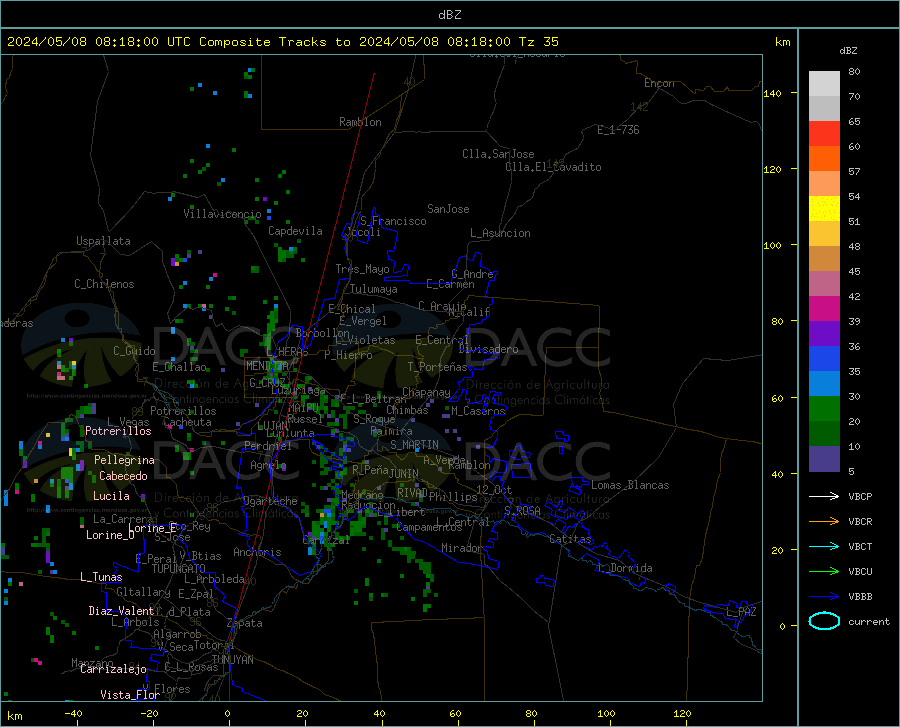Click the 'Capdevila' map label

[x=295, y=231]
